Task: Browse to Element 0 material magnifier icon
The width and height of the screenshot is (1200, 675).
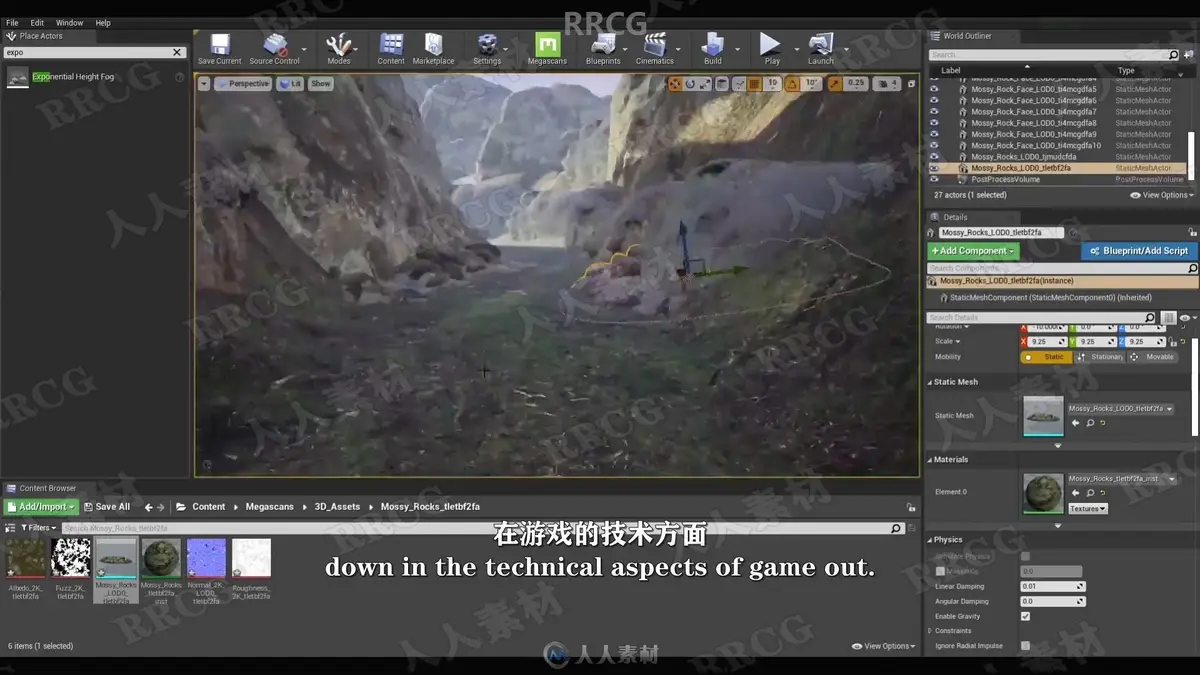Action: pos(1090,493)
